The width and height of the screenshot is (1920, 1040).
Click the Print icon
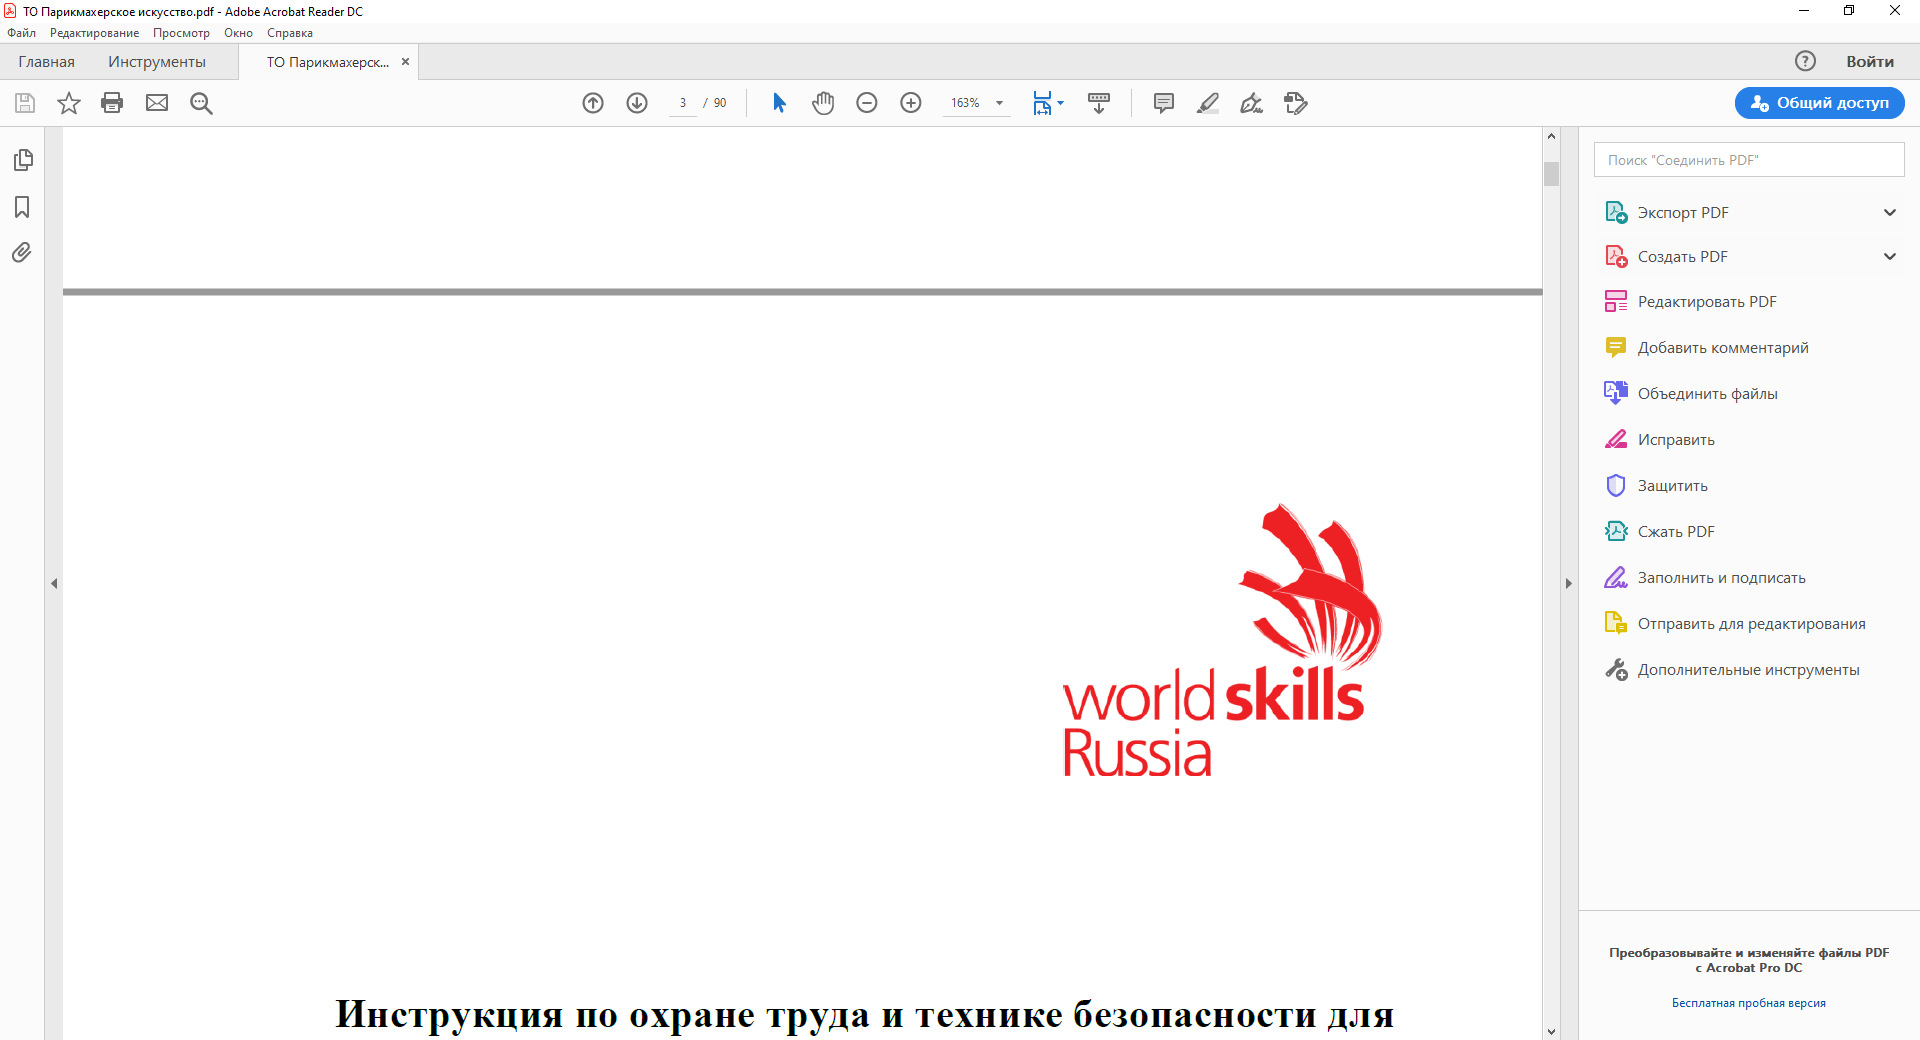pos(112,103)
